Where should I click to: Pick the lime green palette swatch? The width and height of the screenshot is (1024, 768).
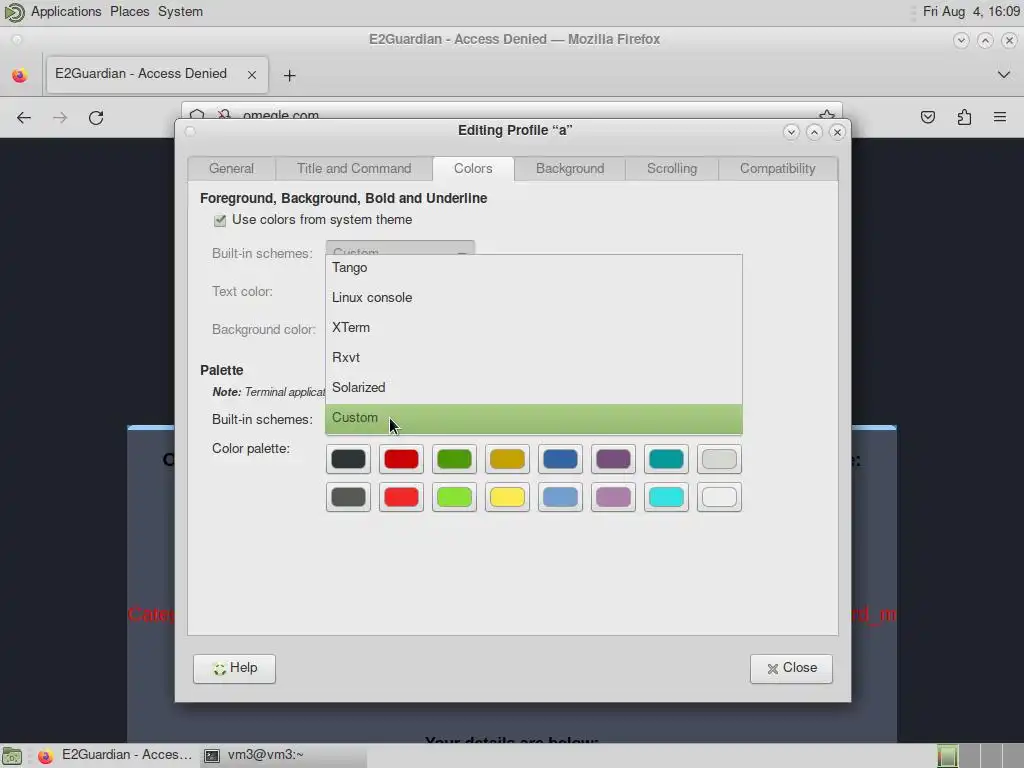pyautogui.click(x=454, y=497)
